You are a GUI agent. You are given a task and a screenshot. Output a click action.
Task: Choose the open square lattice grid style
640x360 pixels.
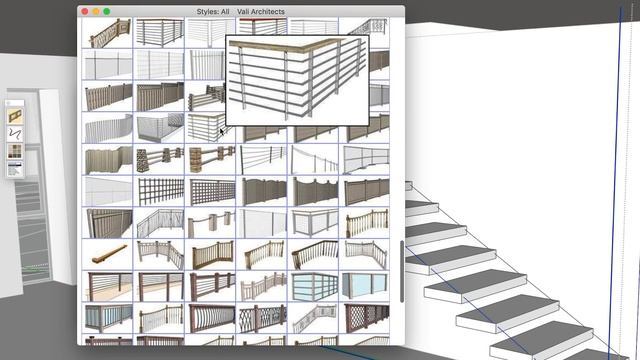point(159,191)
